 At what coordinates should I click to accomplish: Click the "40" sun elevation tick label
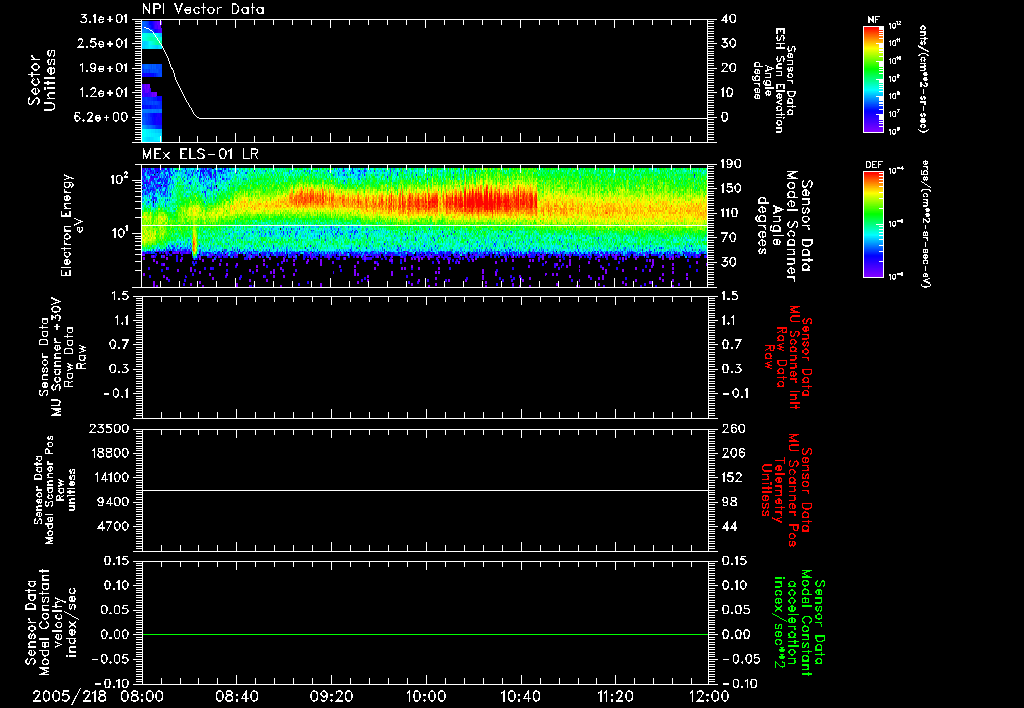(x=729, y=19)
